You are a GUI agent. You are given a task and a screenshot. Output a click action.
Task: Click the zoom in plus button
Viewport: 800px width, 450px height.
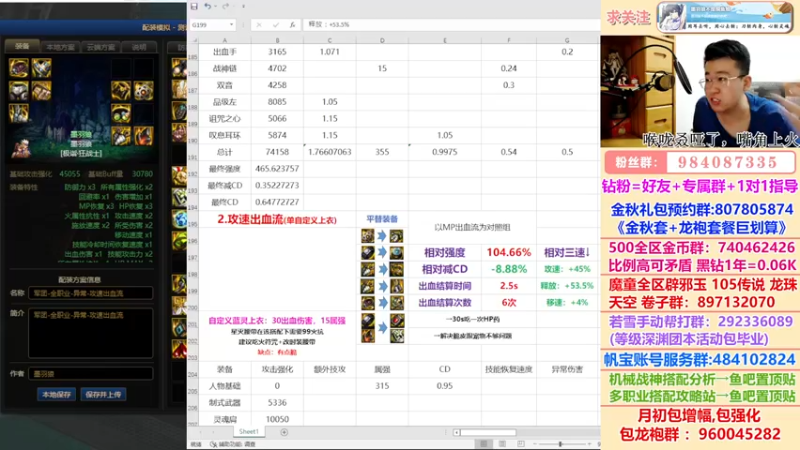point(590,444)
